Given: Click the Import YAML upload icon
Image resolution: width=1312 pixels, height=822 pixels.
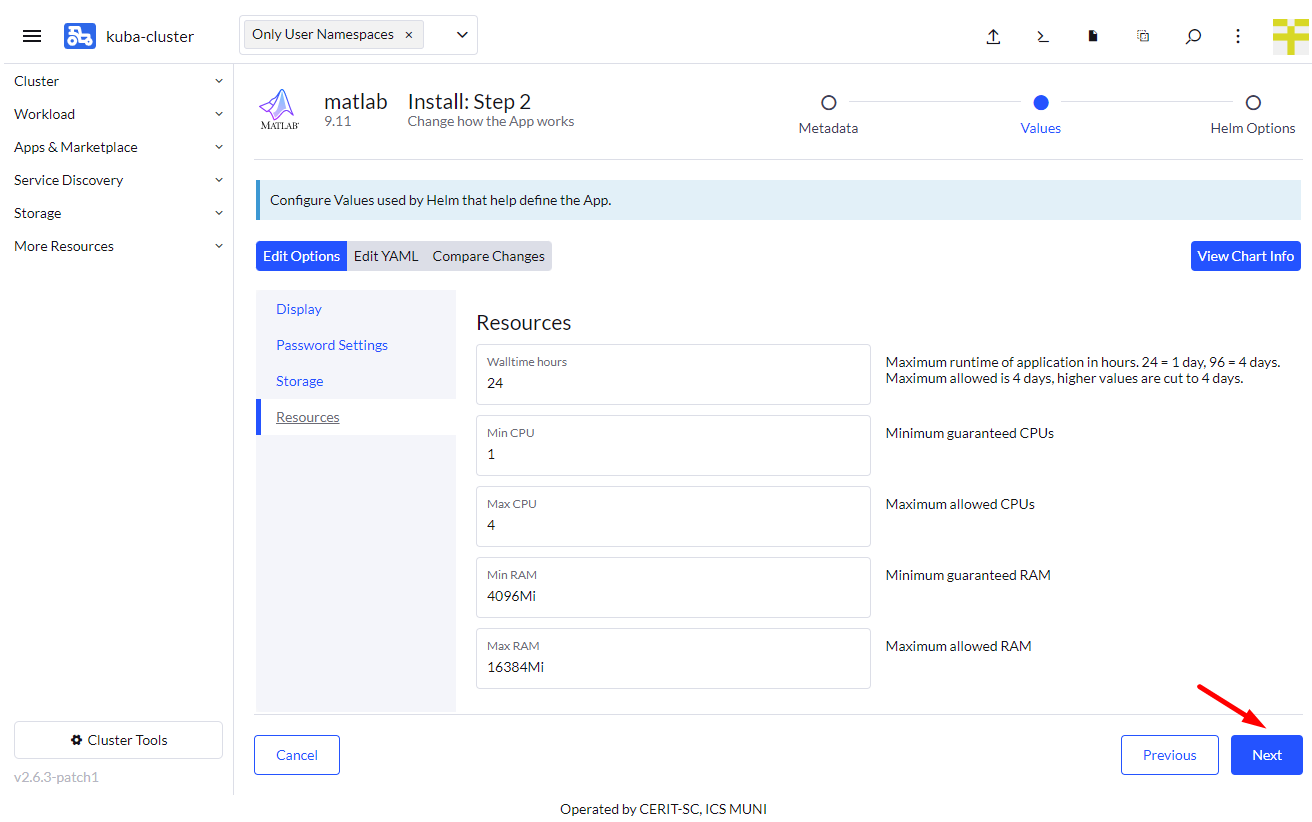Looking at the screenshot, I should [993, 36].
